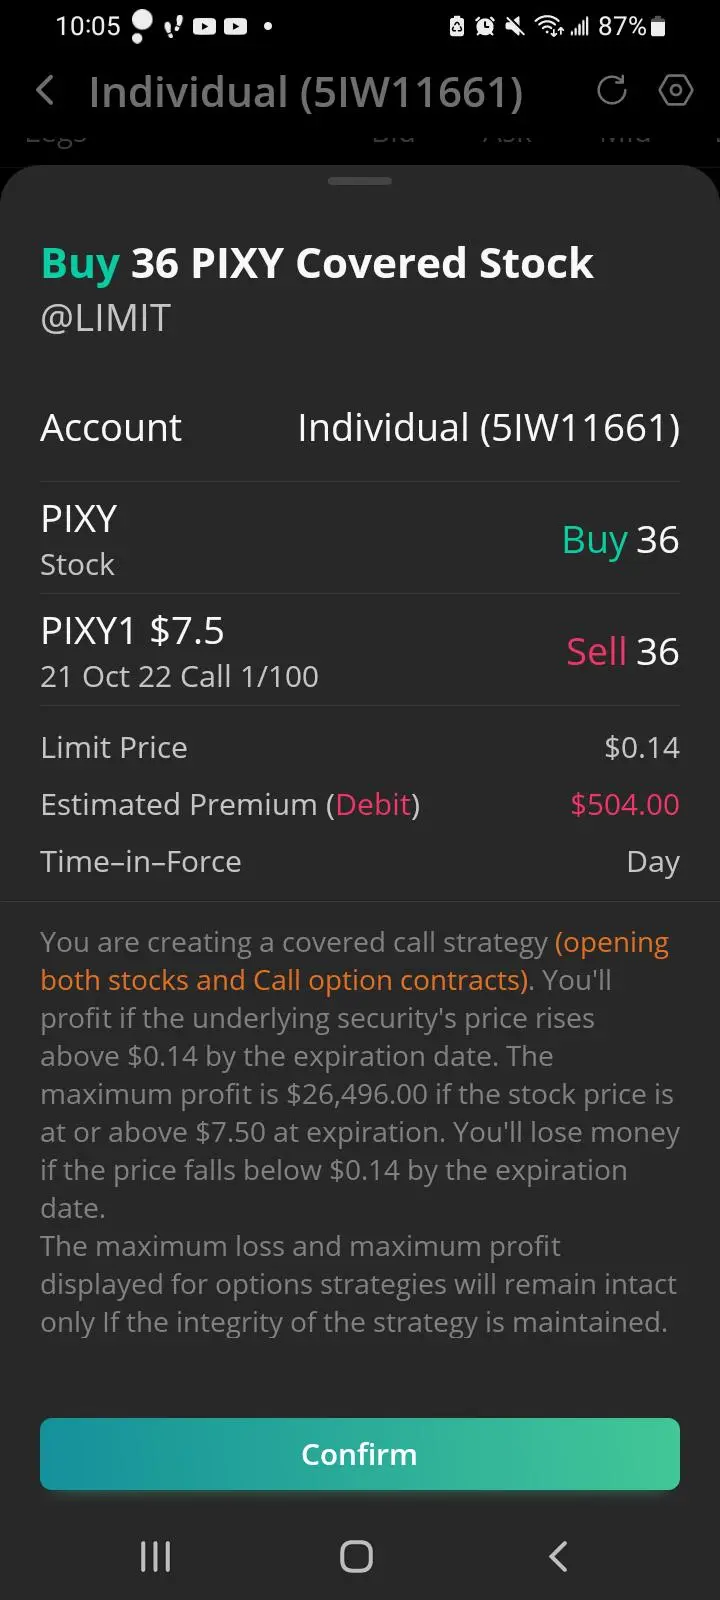This screenshot has width=720, height=1600.
Task: Tap the battery status icon
Action: [658, 27]
